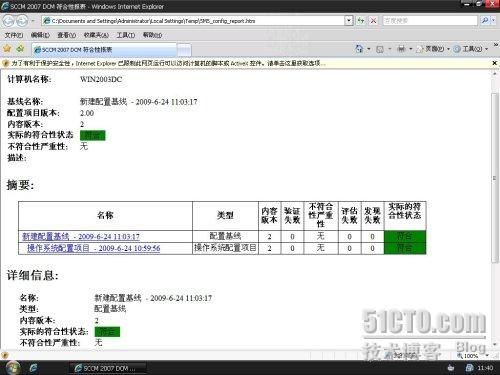This screenshot has height=375, width=500.
Task: Click the 详细信息 section heading
Action: (33, 275)
